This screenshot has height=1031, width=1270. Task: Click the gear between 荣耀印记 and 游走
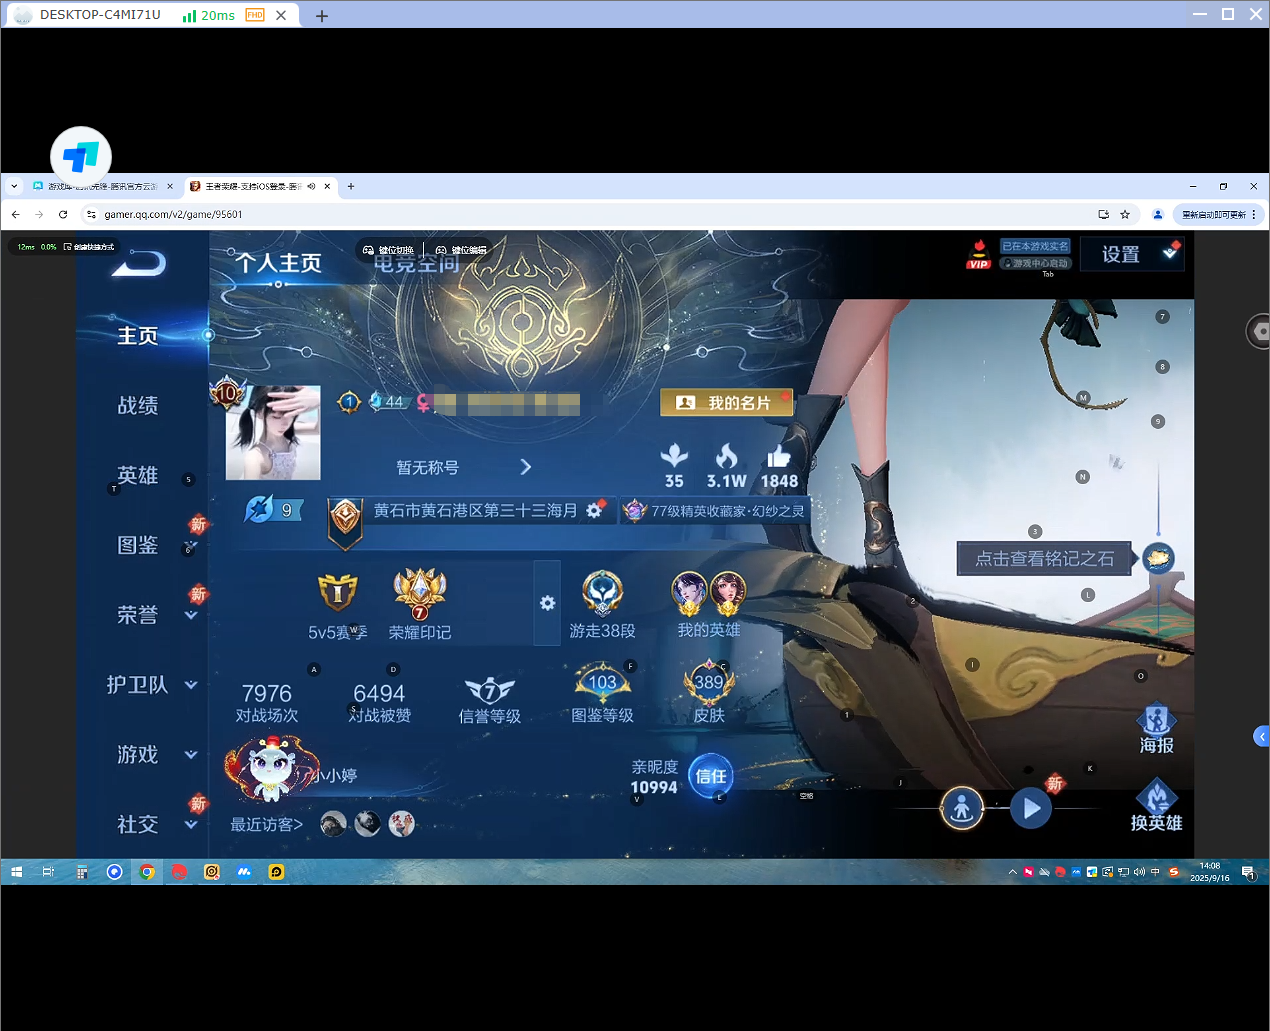pyautogui.click(x=547, y=603)
